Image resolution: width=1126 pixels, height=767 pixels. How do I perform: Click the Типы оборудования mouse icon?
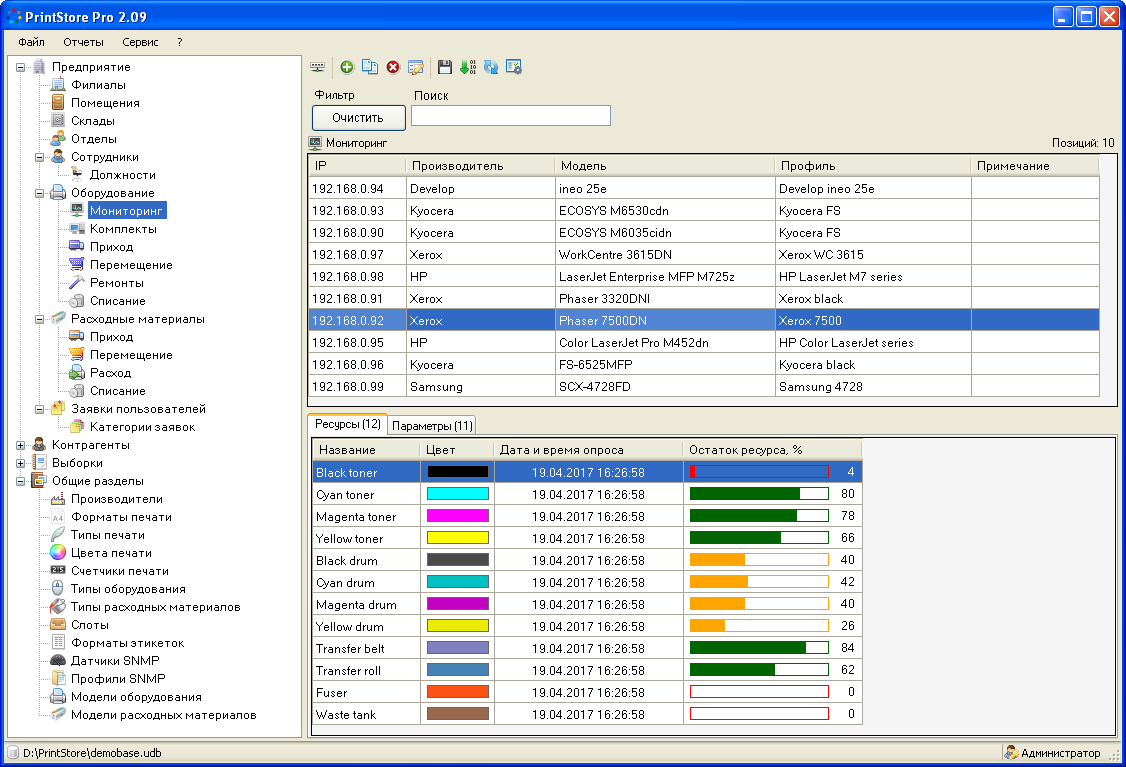pos(58,588)
